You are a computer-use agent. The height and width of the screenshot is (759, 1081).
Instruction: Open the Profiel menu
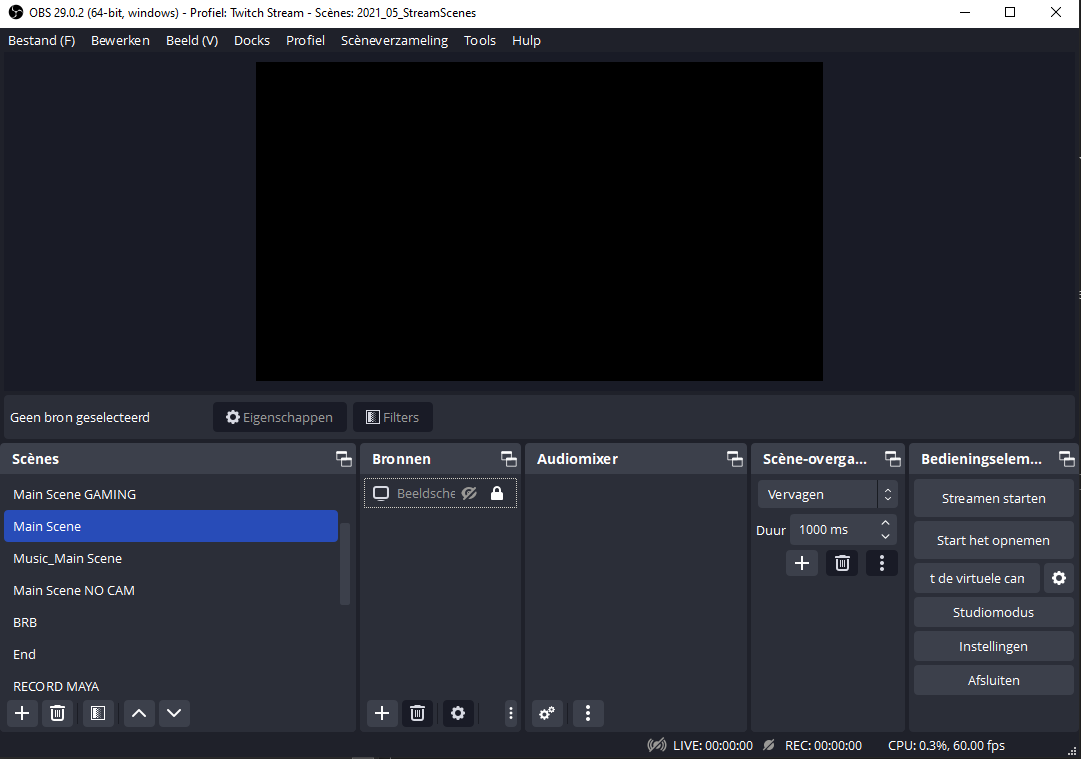tap(305, 41)
